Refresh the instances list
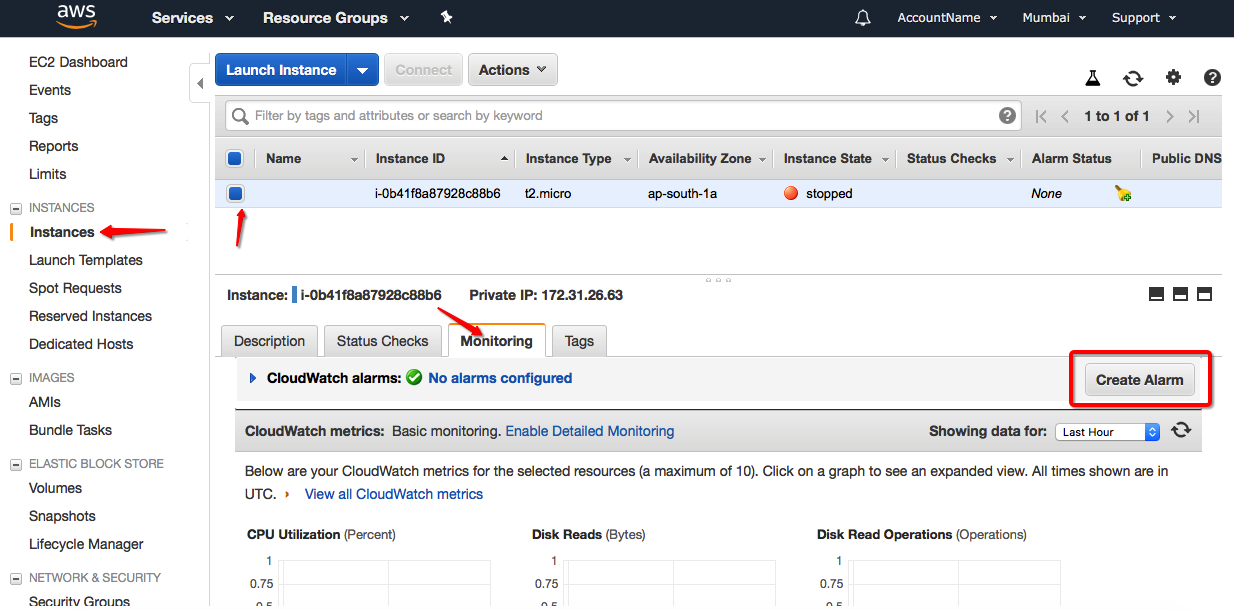Image resolution: width=1234 pixels, height=610 pixels. point(1133,78)
